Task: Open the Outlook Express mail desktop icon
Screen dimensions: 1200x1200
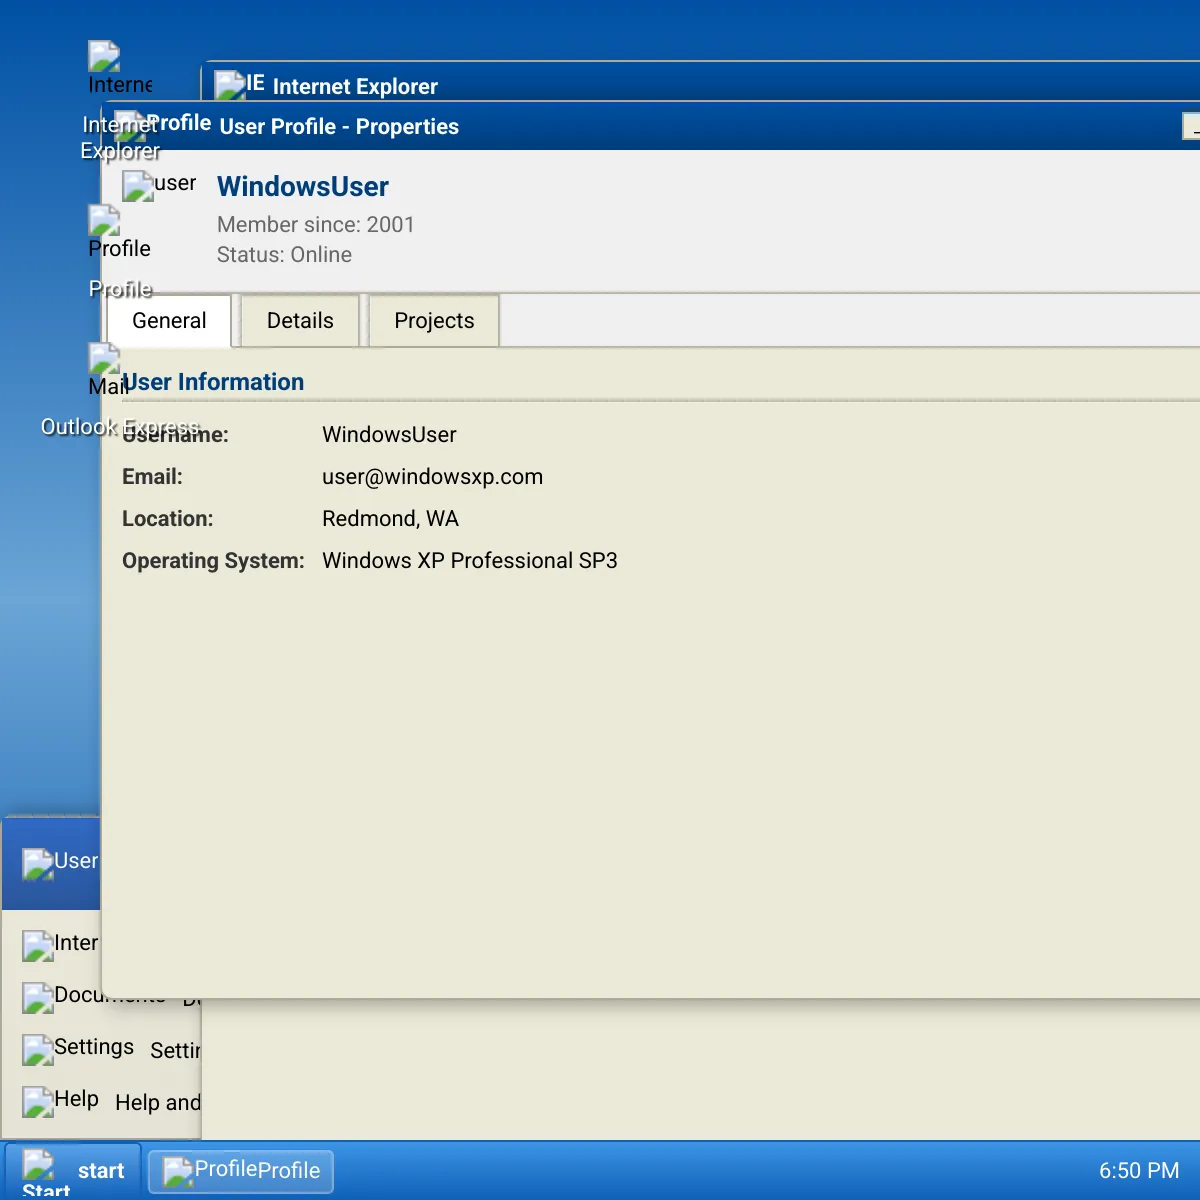Action: 104,359
